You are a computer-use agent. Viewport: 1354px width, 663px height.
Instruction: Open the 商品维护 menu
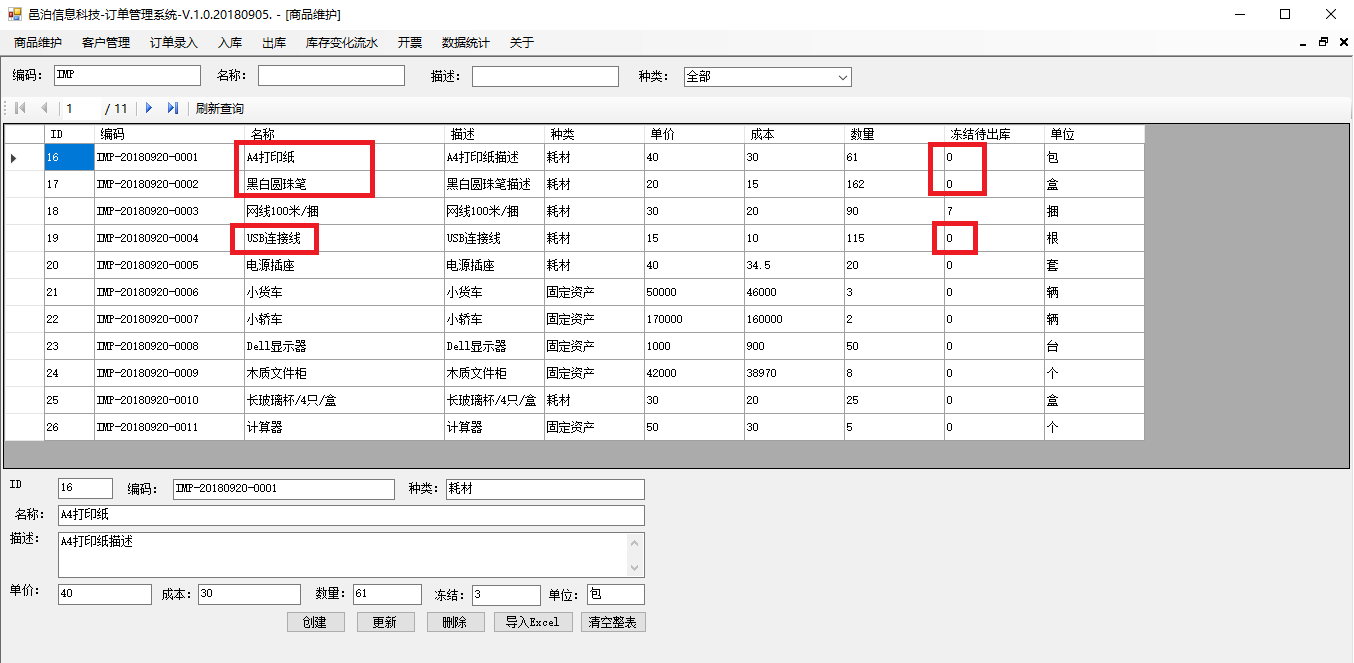coord(38,43)
